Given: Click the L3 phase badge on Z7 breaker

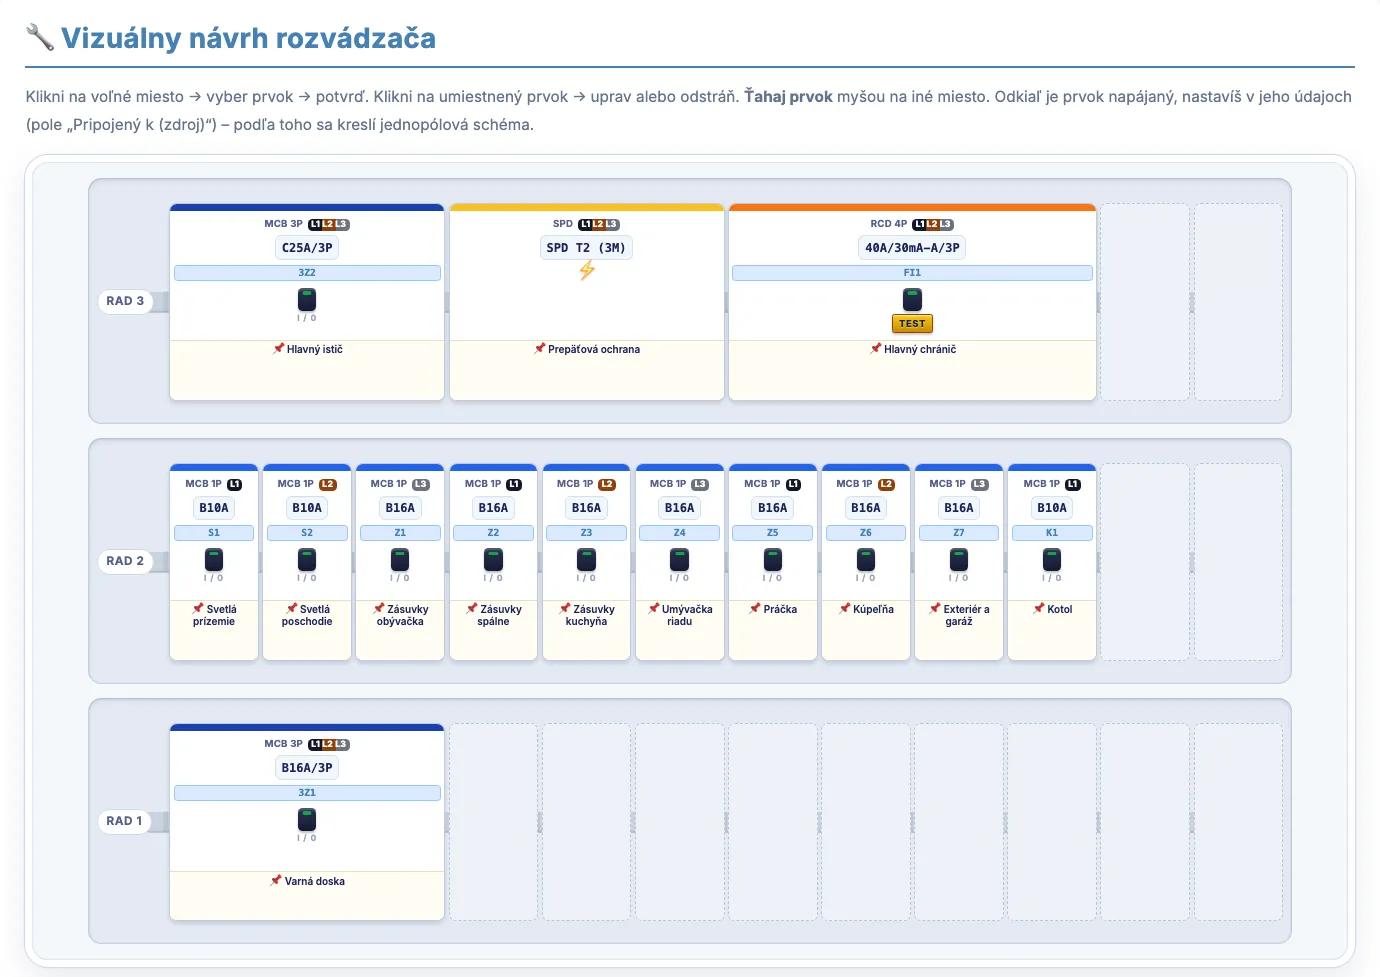Looking at the screenshot, I should (980, 484).
